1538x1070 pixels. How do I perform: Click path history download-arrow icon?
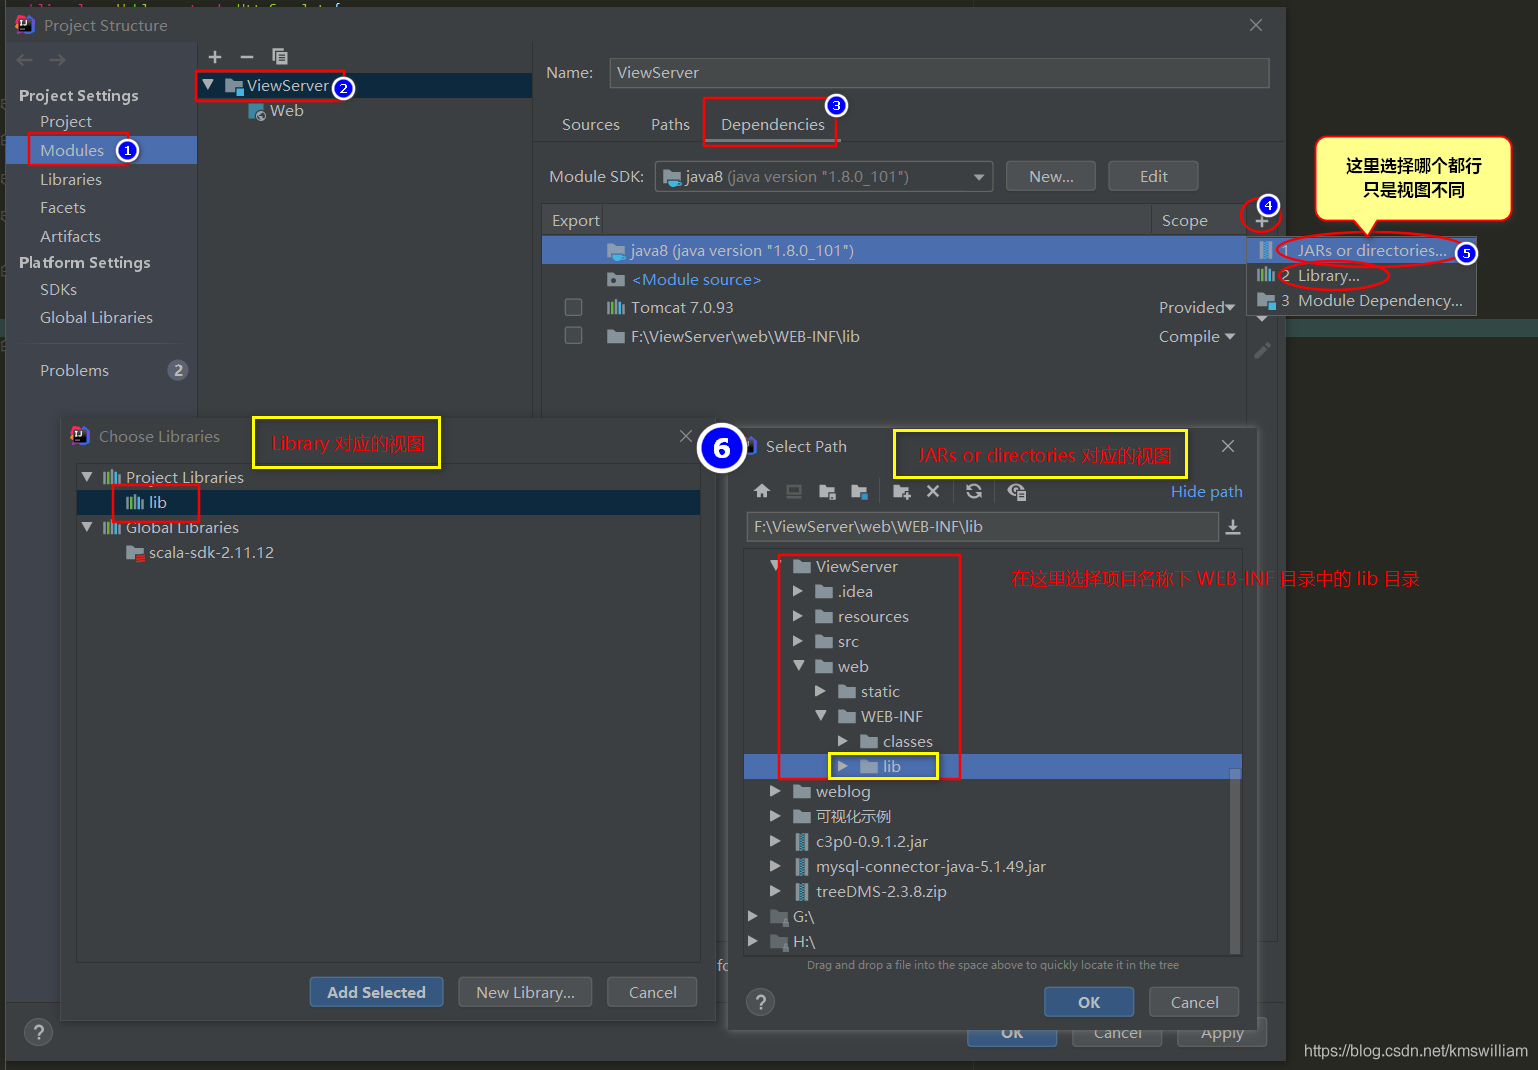click(x=1233, y=527)
